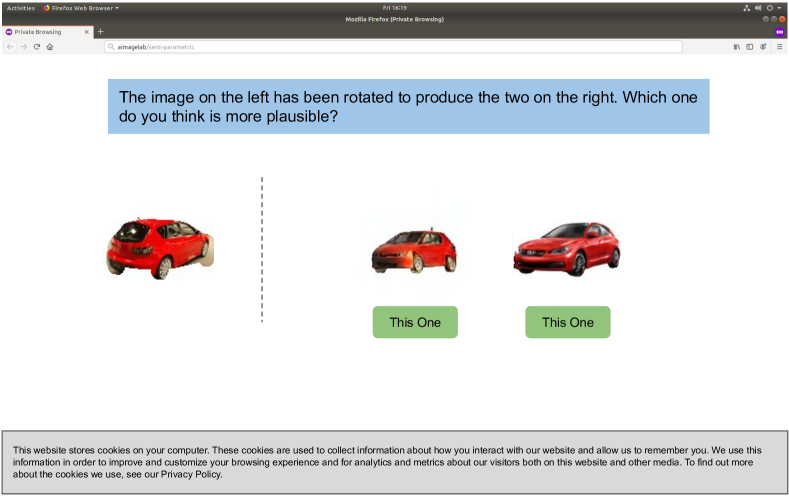Click the cookie notice text at bottom
This screenshot has height=496, width=789.
(x=387, y=462)
